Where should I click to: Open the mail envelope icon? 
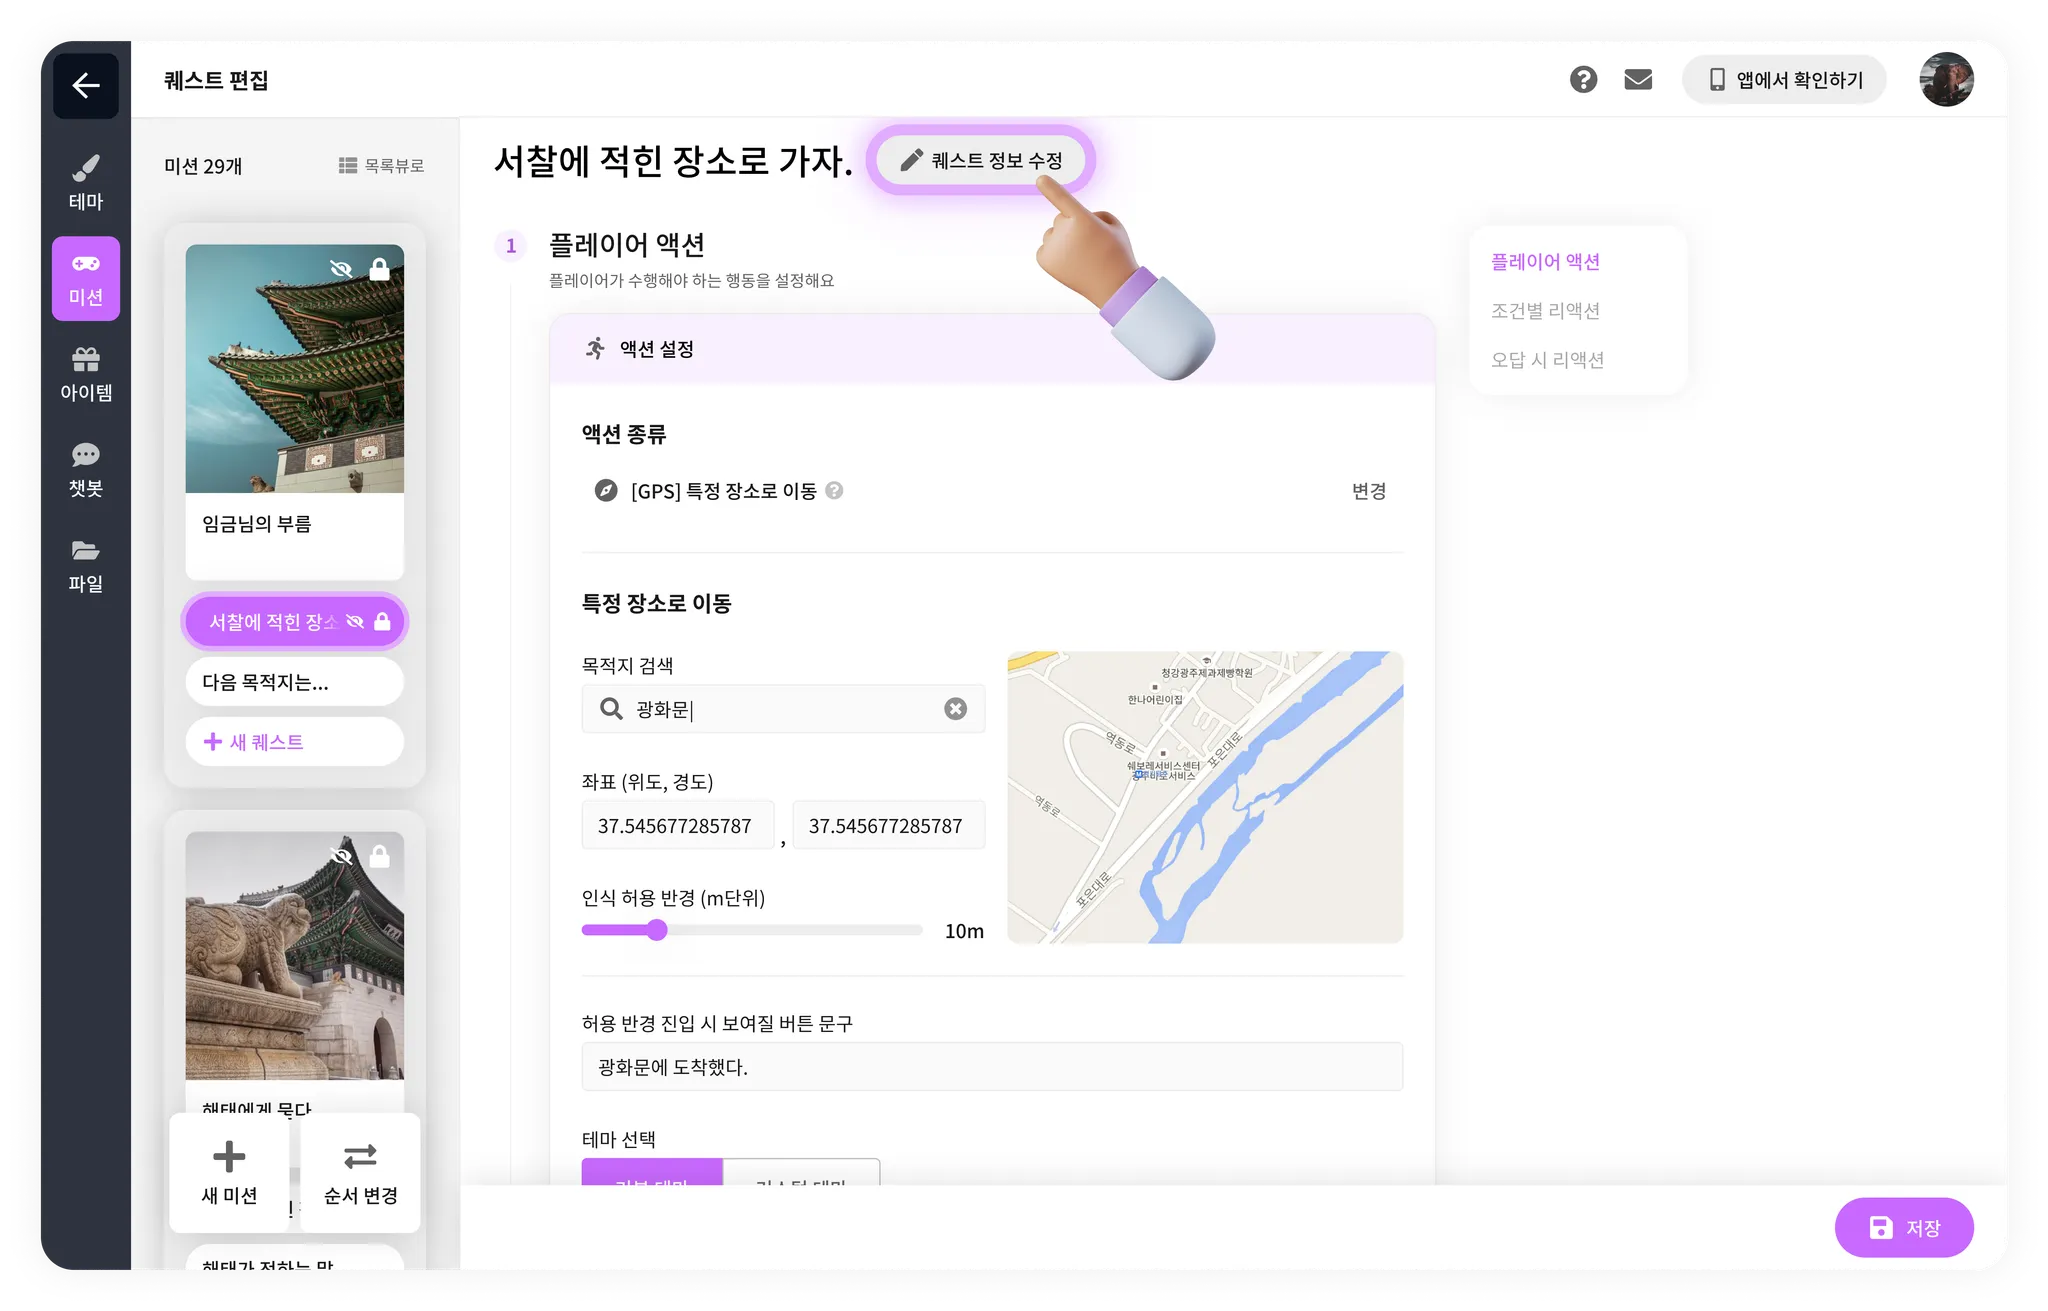point(1638,80)
